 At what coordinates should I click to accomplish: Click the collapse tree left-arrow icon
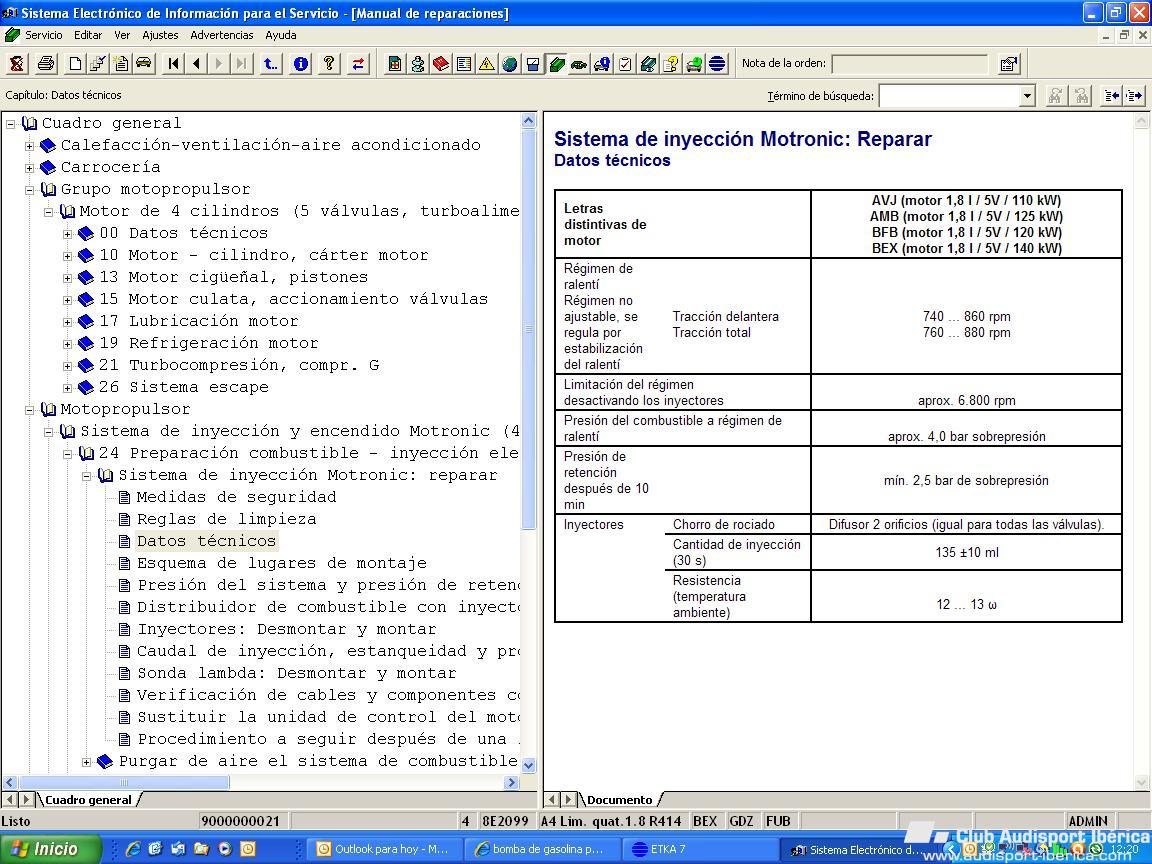(1112, 96)
